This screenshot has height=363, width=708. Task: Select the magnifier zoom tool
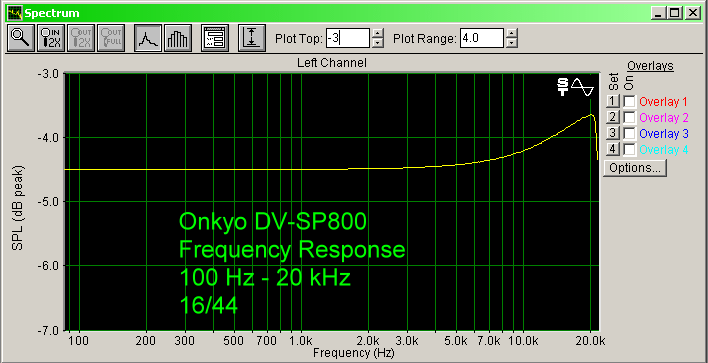[x=20, y=38]
